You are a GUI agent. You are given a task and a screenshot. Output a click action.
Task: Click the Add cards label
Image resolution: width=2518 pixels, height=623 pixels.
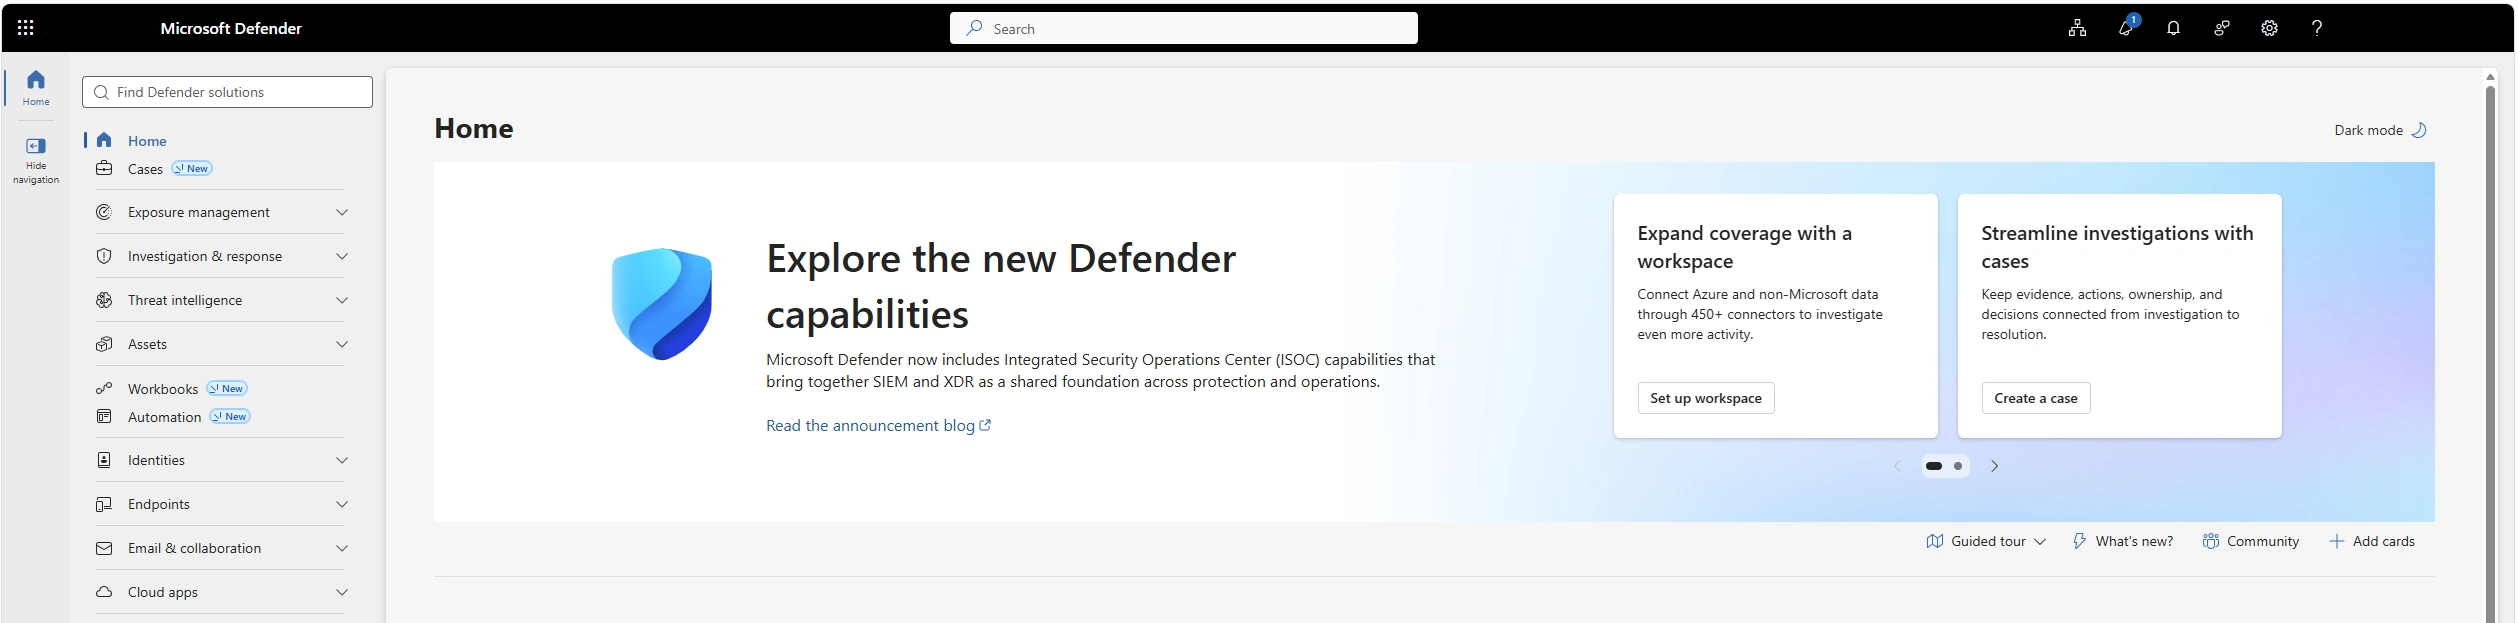(x=2383, y=541)
